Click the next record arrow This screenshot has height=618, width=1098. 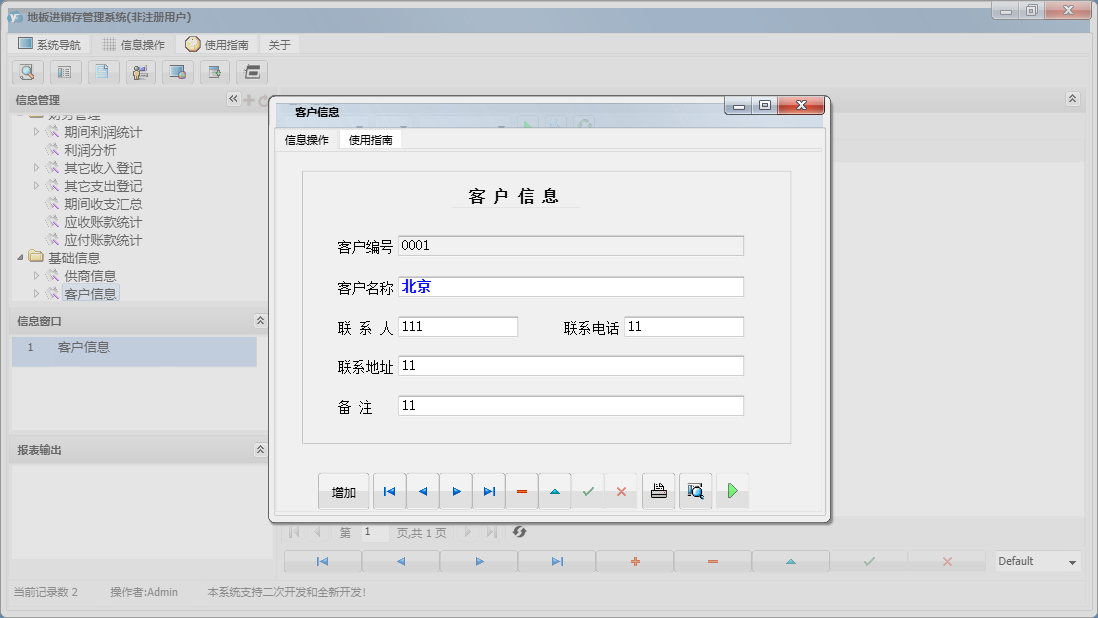click(x=455, y=491)
